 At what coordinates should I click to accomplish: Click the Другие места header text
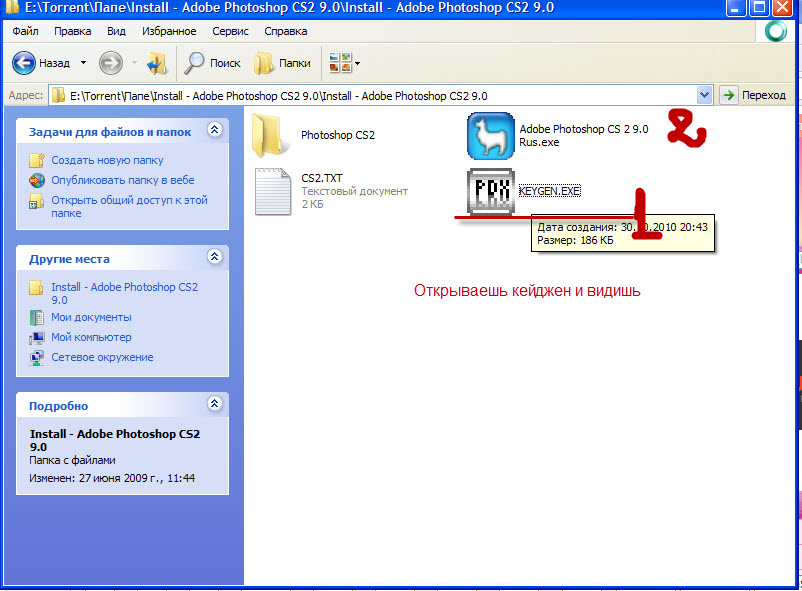pyautogui.click(x=69, y=259)
